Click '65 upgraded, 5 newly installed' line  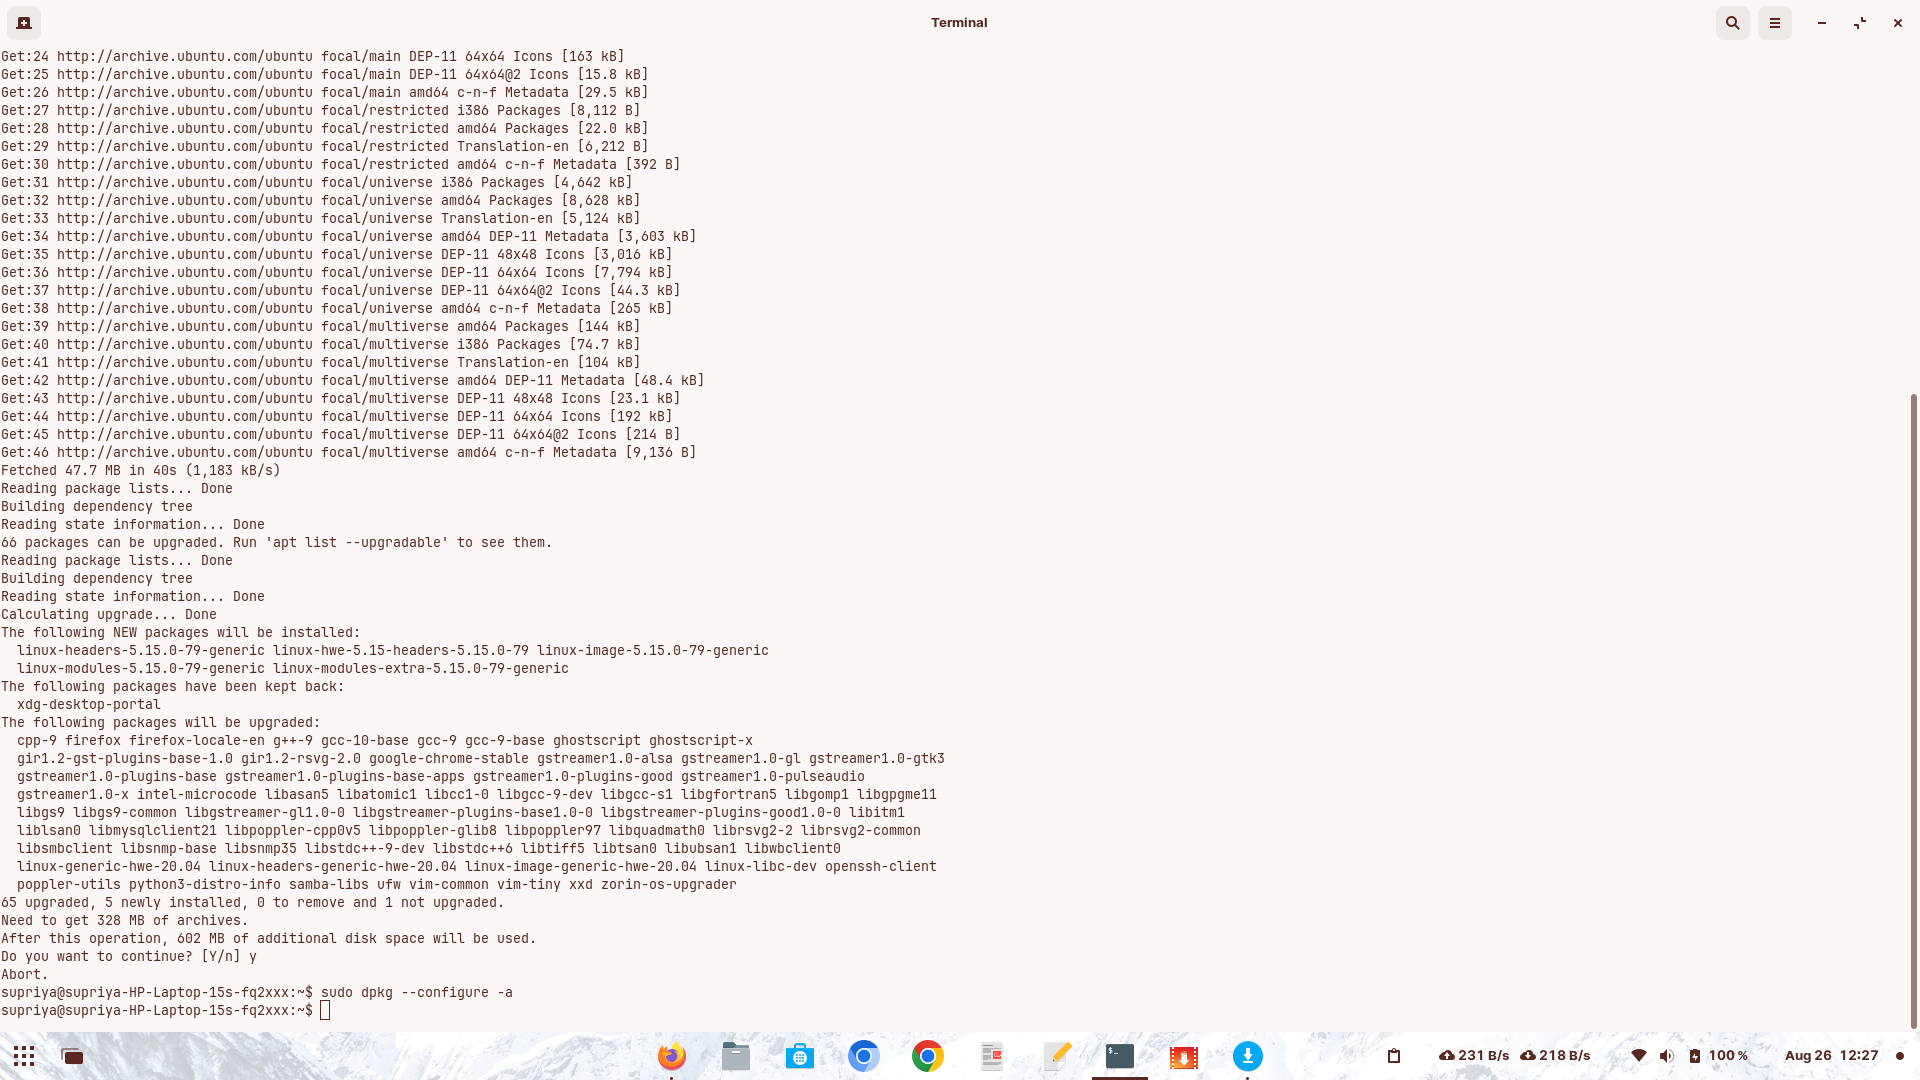pyautogui.click(x=253, y=903)
